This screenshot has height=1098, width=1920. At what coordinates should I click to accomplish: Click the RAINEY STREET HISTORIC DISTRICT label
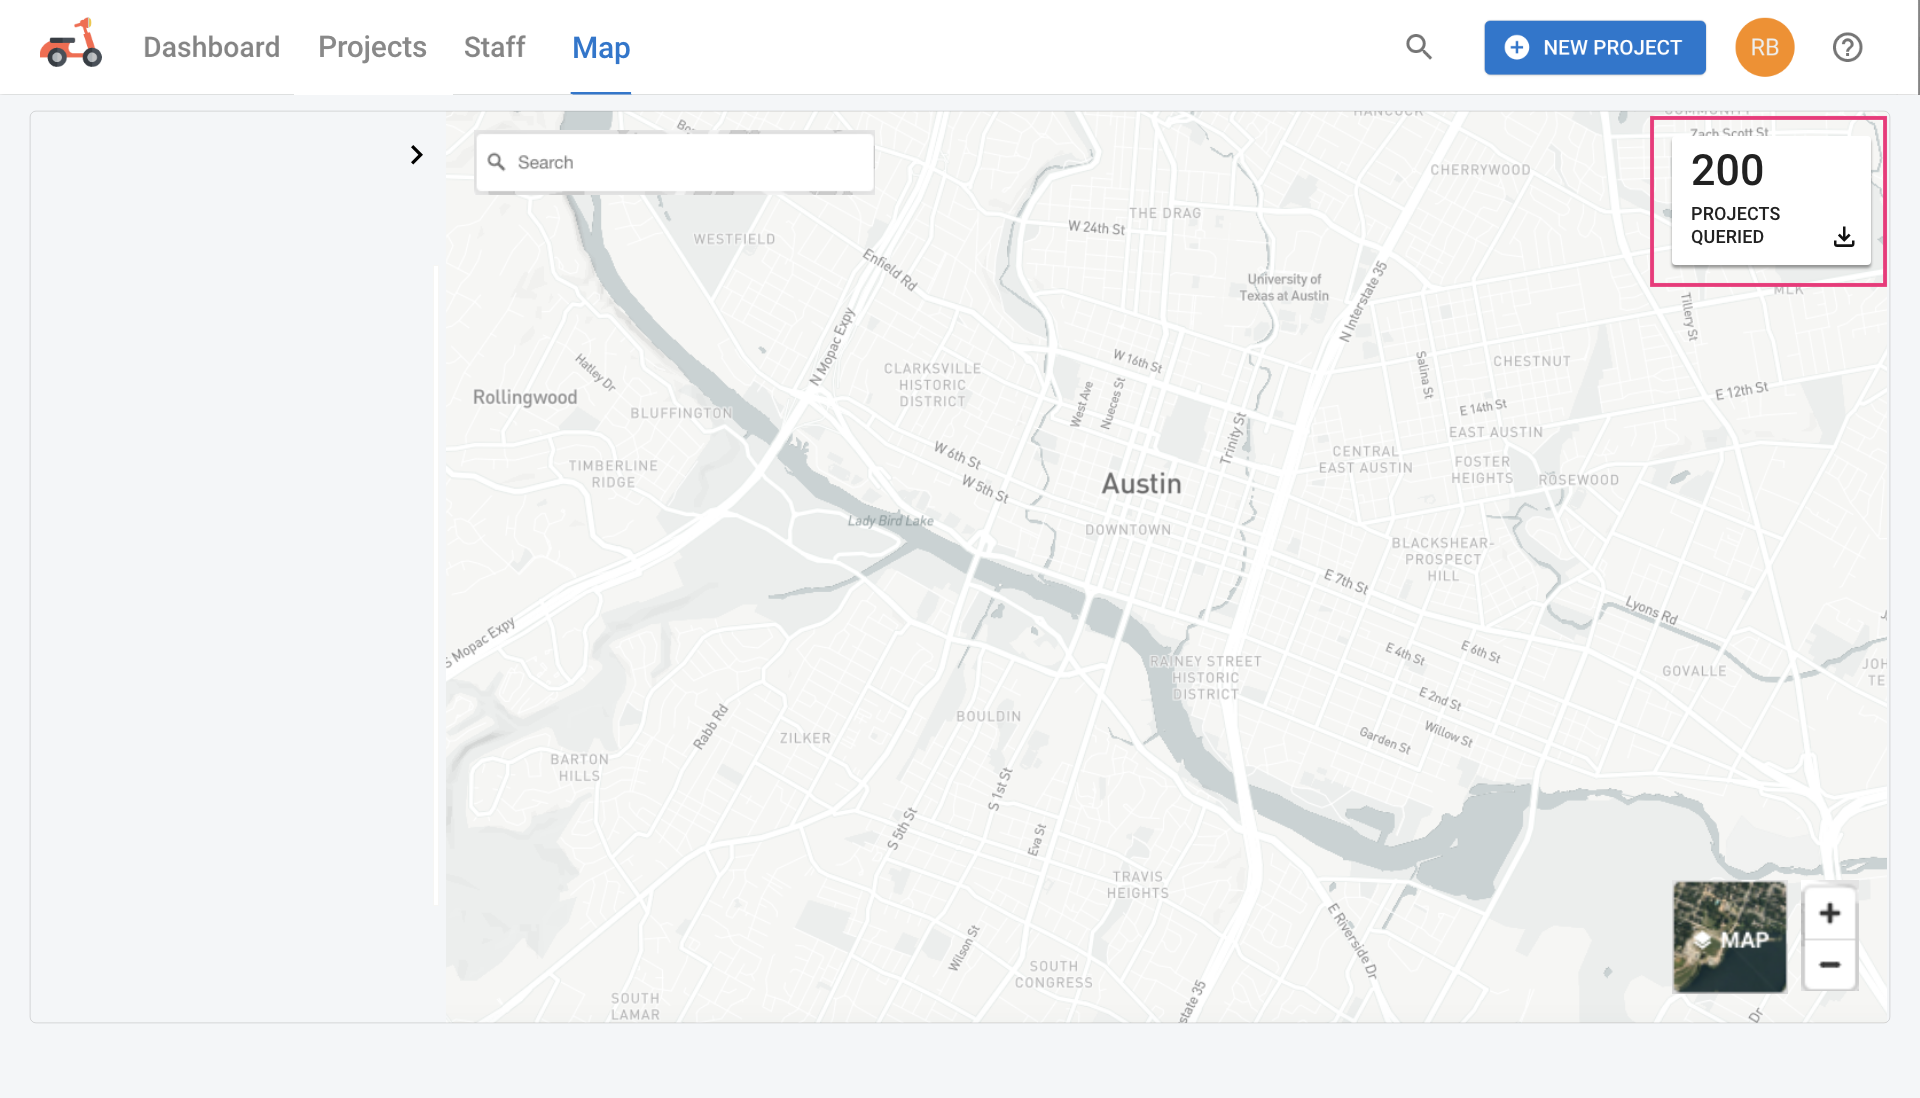click(1205, 678)
